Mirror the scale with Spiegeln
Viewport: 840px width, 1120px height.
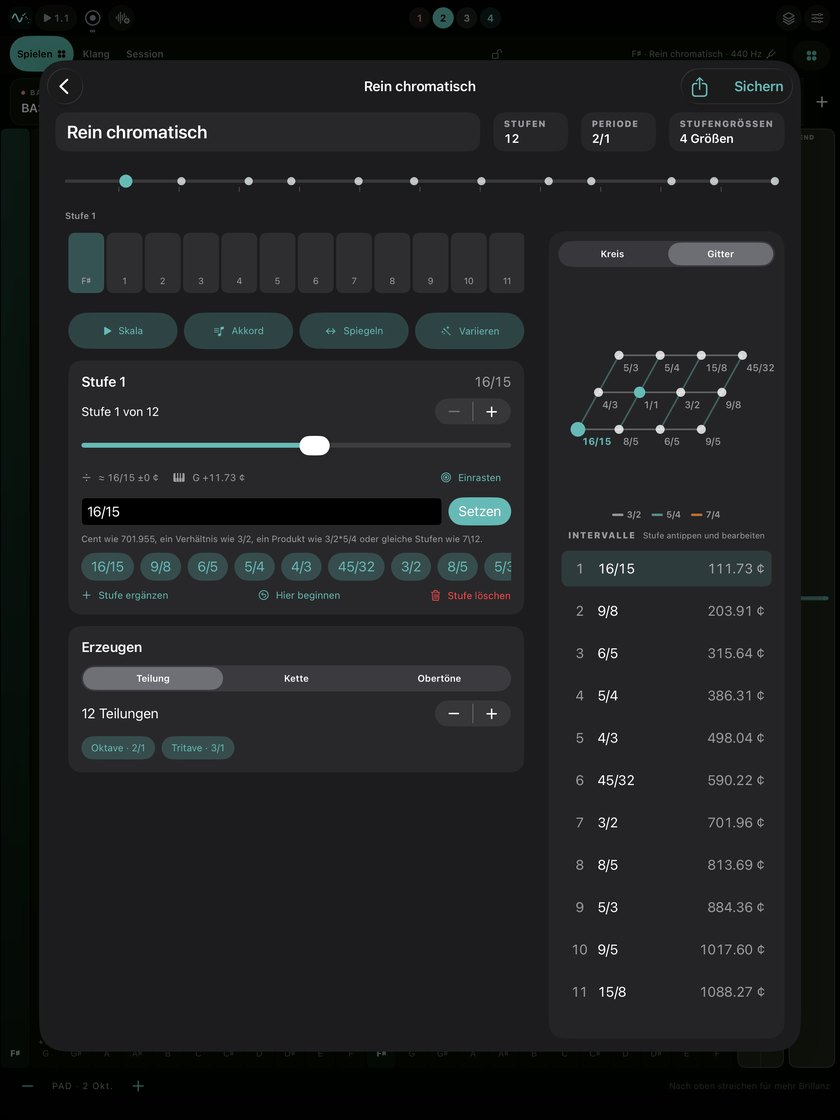pos(354,331)
